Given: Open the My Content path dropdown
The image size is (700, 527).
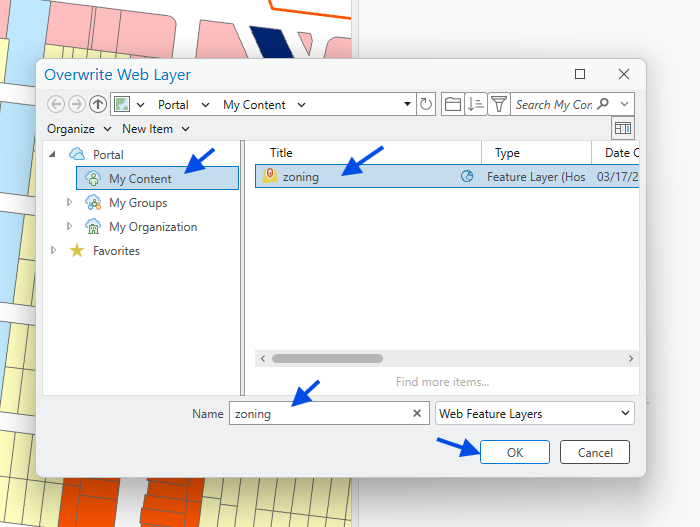Looking at the screenshot, I should (302, 105).
